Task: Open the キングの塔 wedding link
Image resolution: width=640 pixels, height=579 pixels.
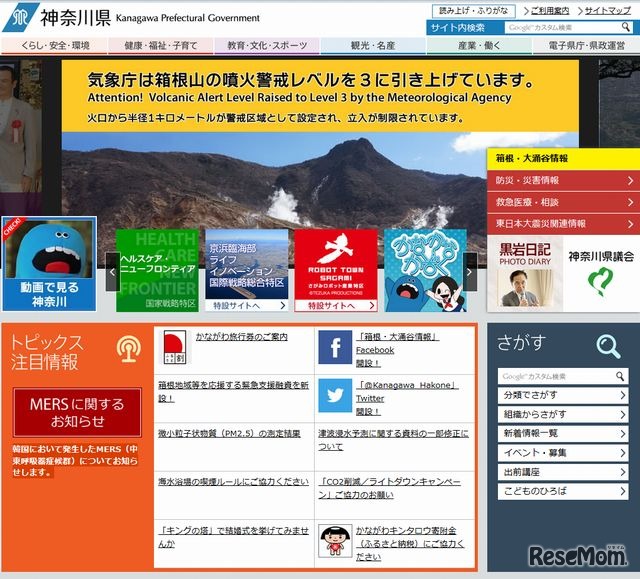Action: tap(233, 537)
